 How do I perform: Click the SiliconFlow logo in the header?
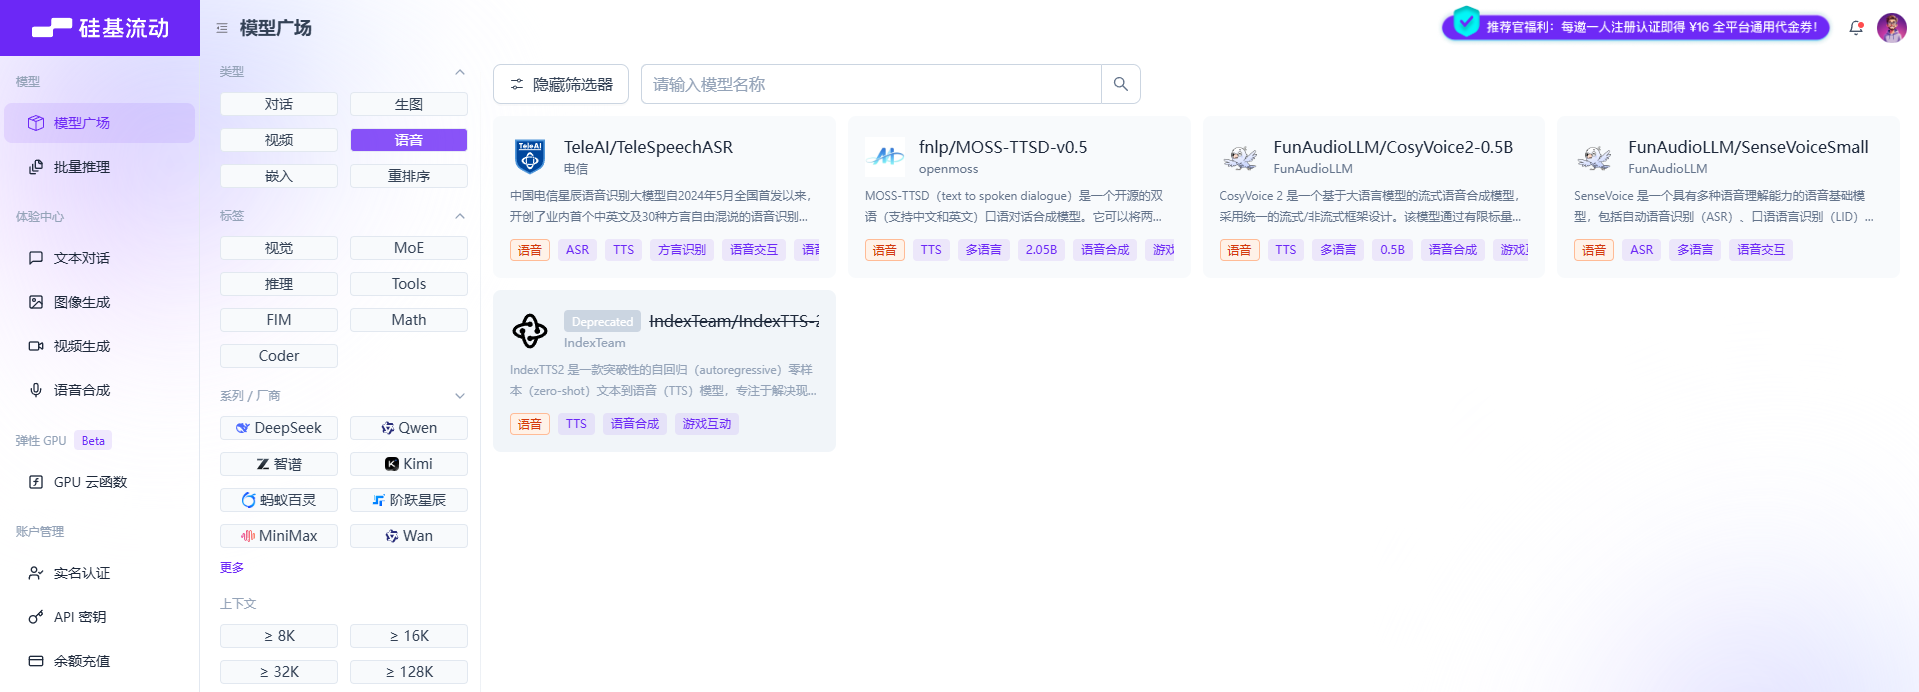[x=100, y=28]
